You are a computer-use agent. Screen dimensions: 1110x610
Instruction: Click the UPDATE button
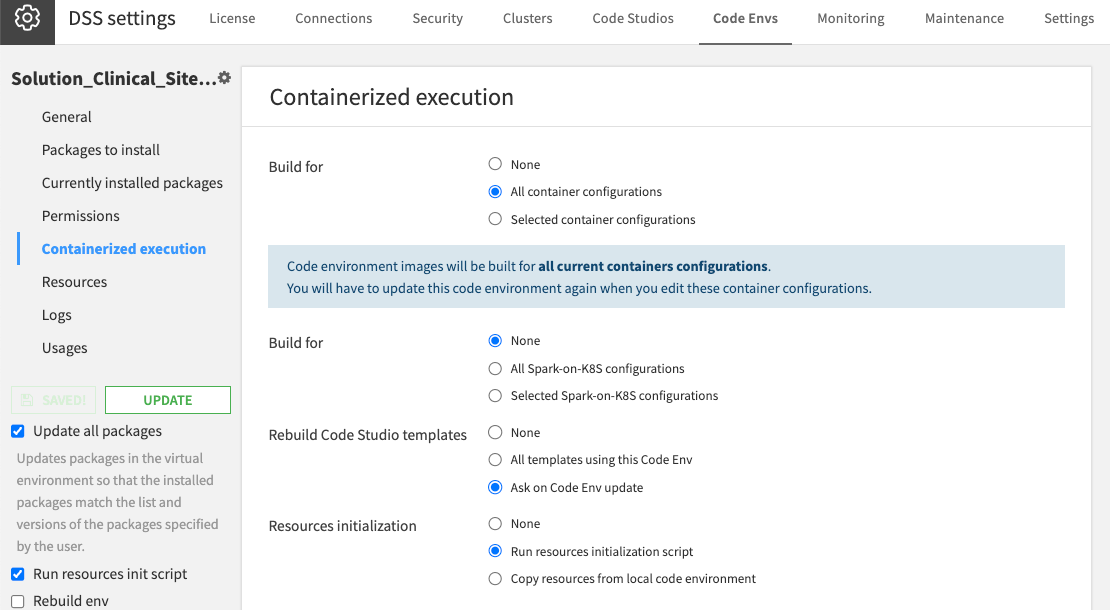click(167, 400)
